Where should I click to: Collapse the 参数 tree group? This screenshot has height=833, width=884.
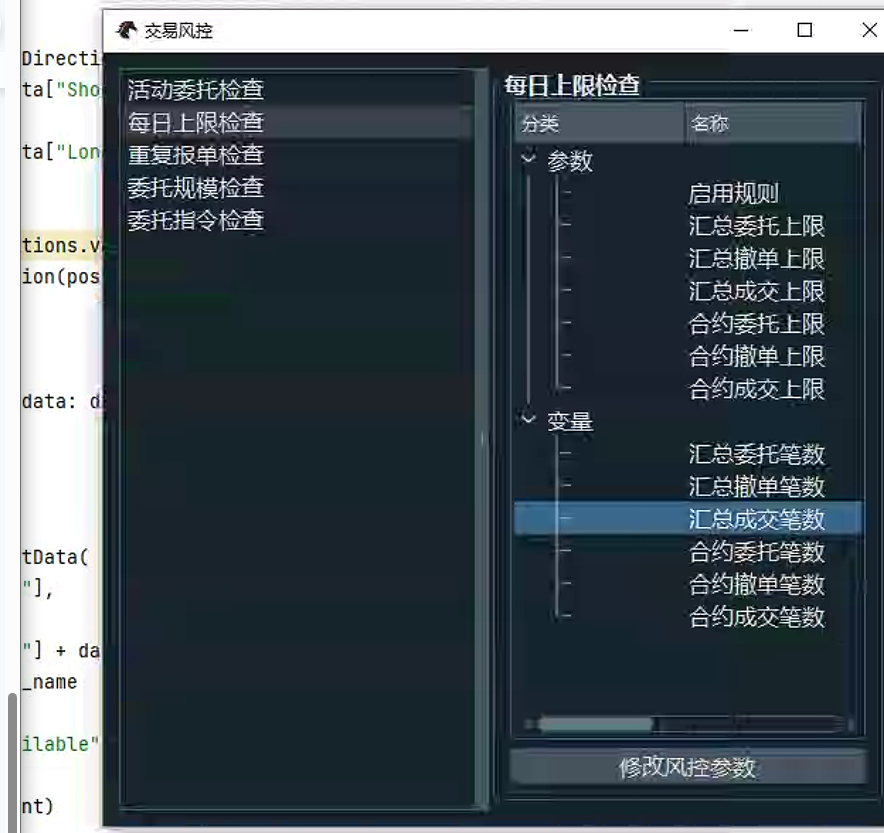pyautogui.click(x=528, y=160)
